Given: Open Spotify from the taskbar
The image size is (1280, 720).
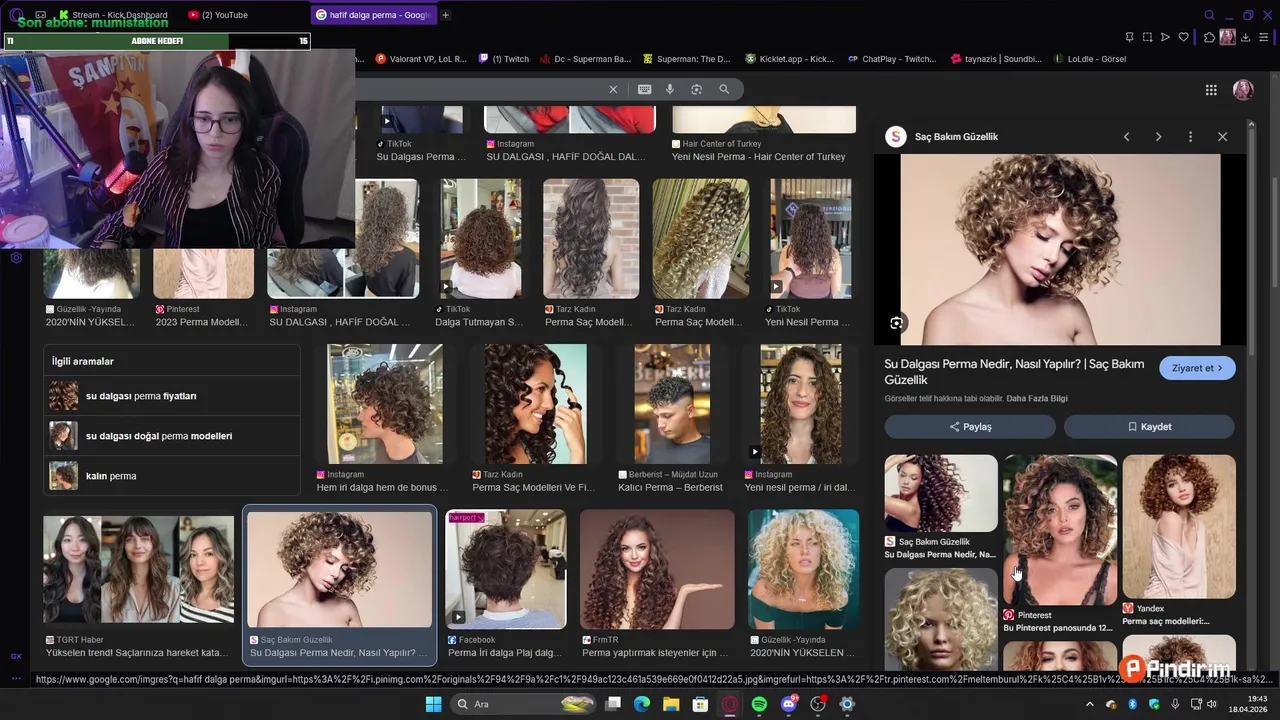Looking at the screenshot, I should coord(759,704).
